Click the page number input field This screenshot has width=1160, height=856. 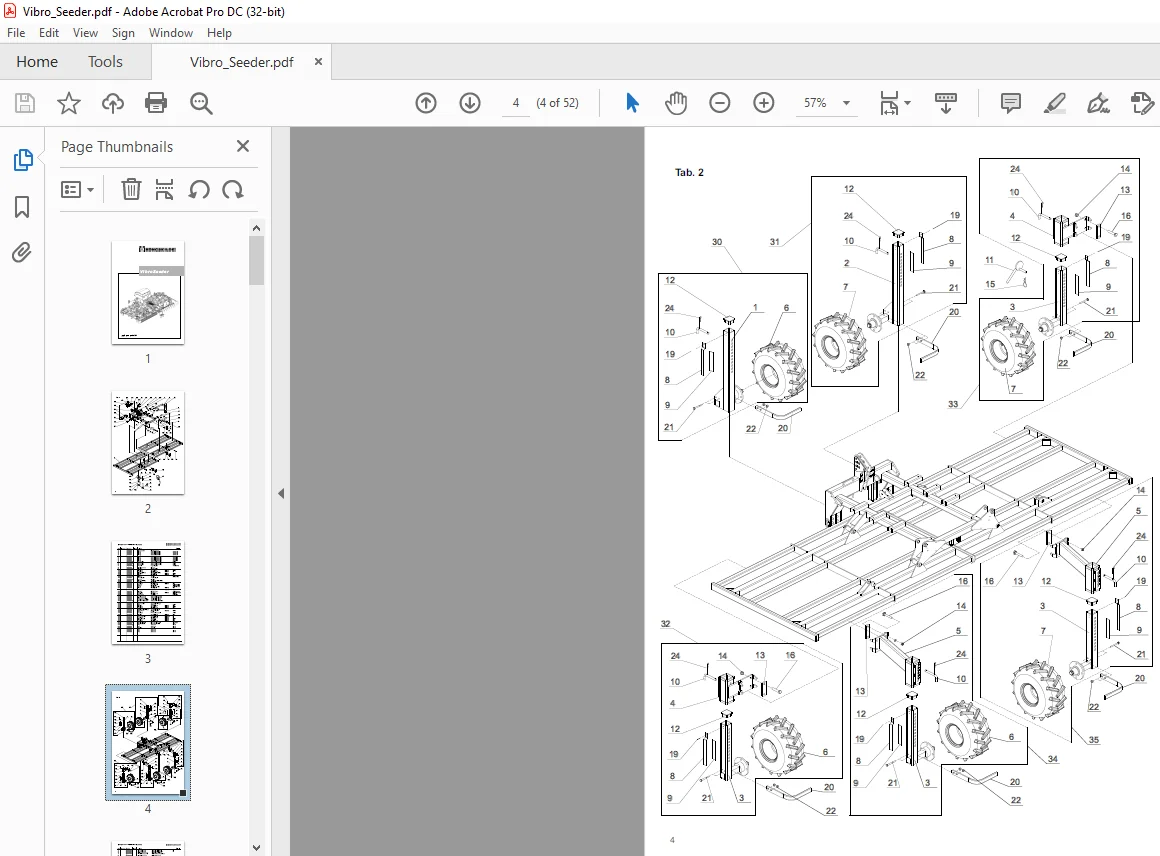(516, 103)
